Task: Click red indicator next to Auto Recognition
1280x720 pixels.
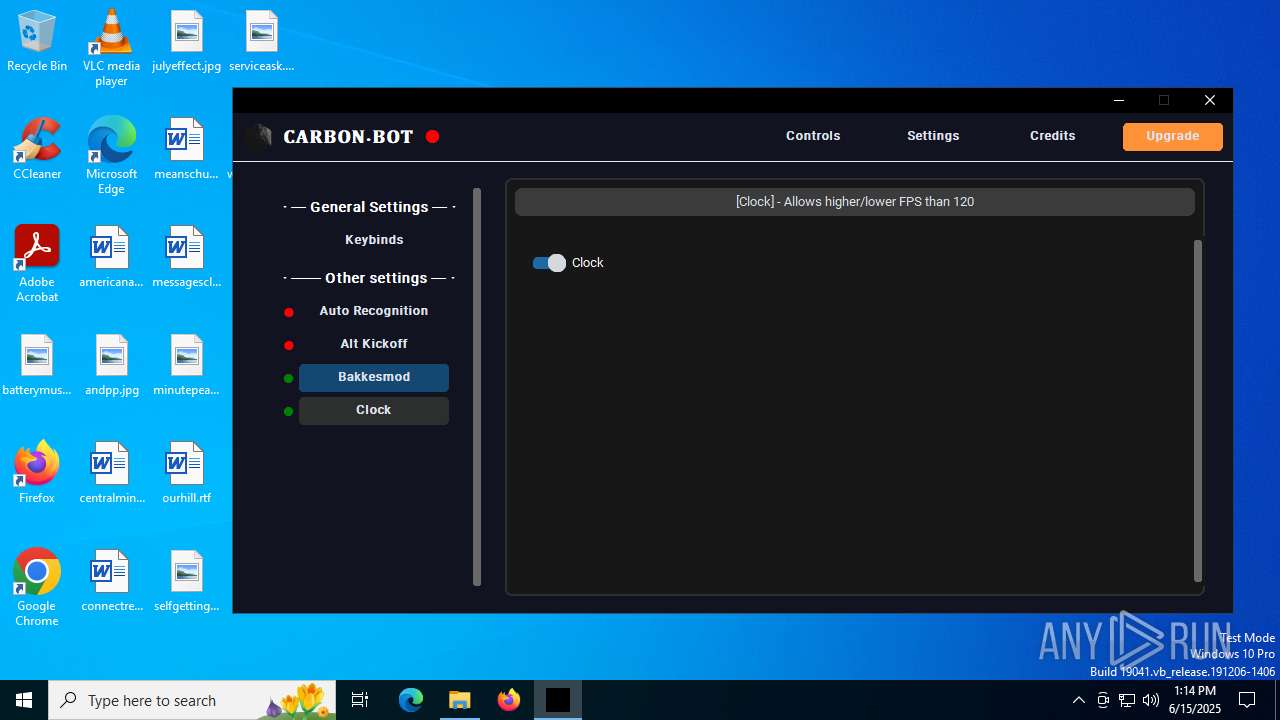Action: point(289,313)
